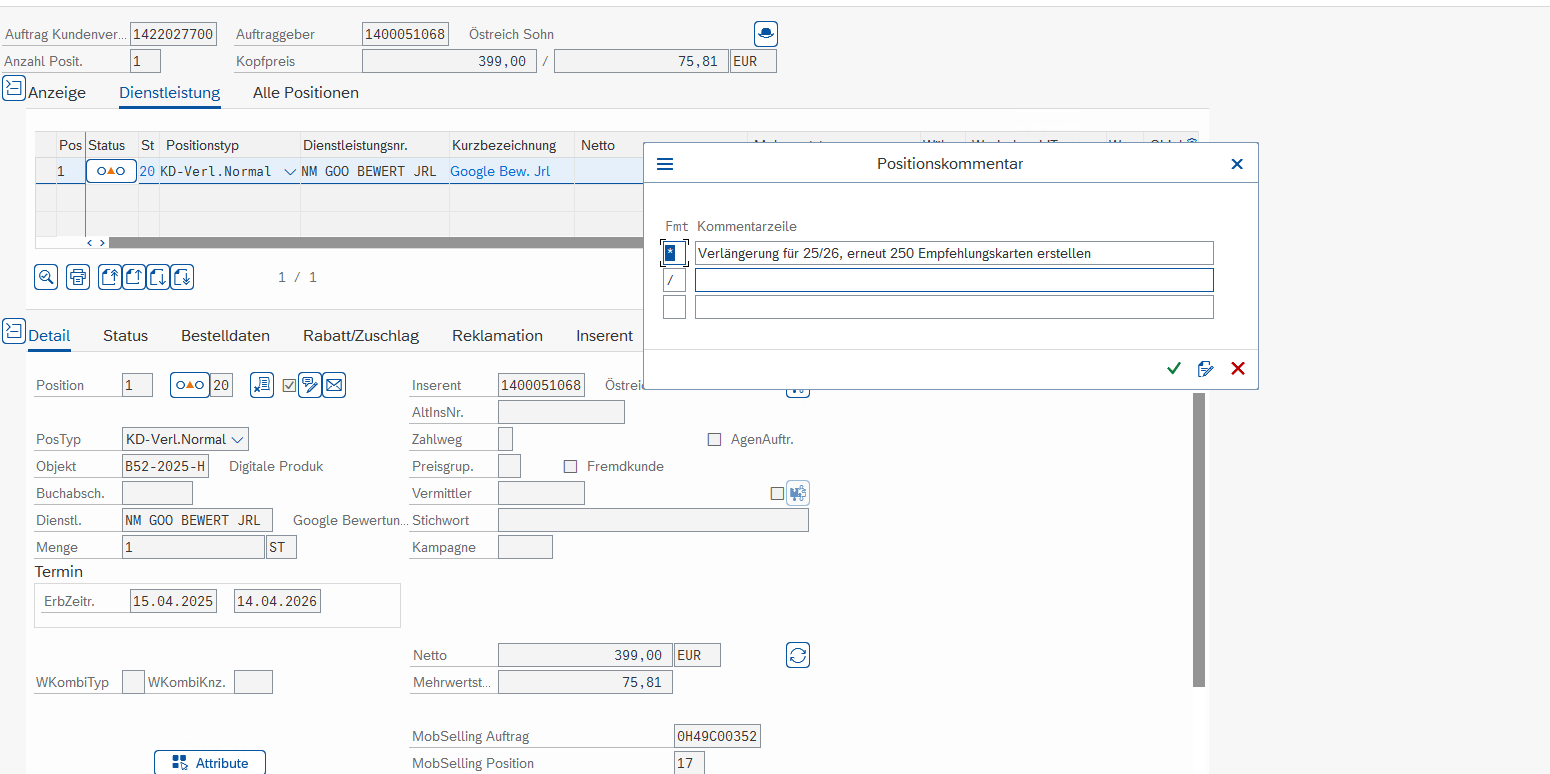Jump to last page with double-down arrow icon
This screenshot has width=1550, height=774.
click(182, 277)
